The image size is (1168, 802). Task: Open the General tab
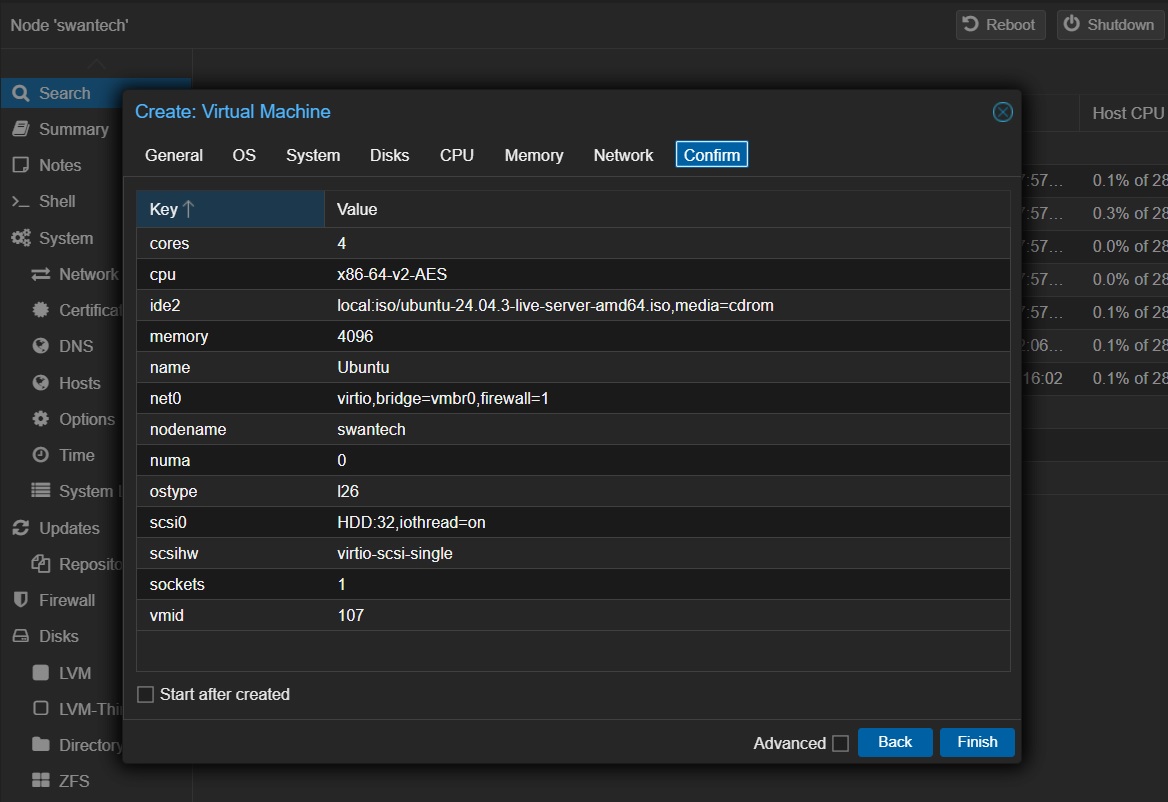pyautogui.click(x=174, y=155)
